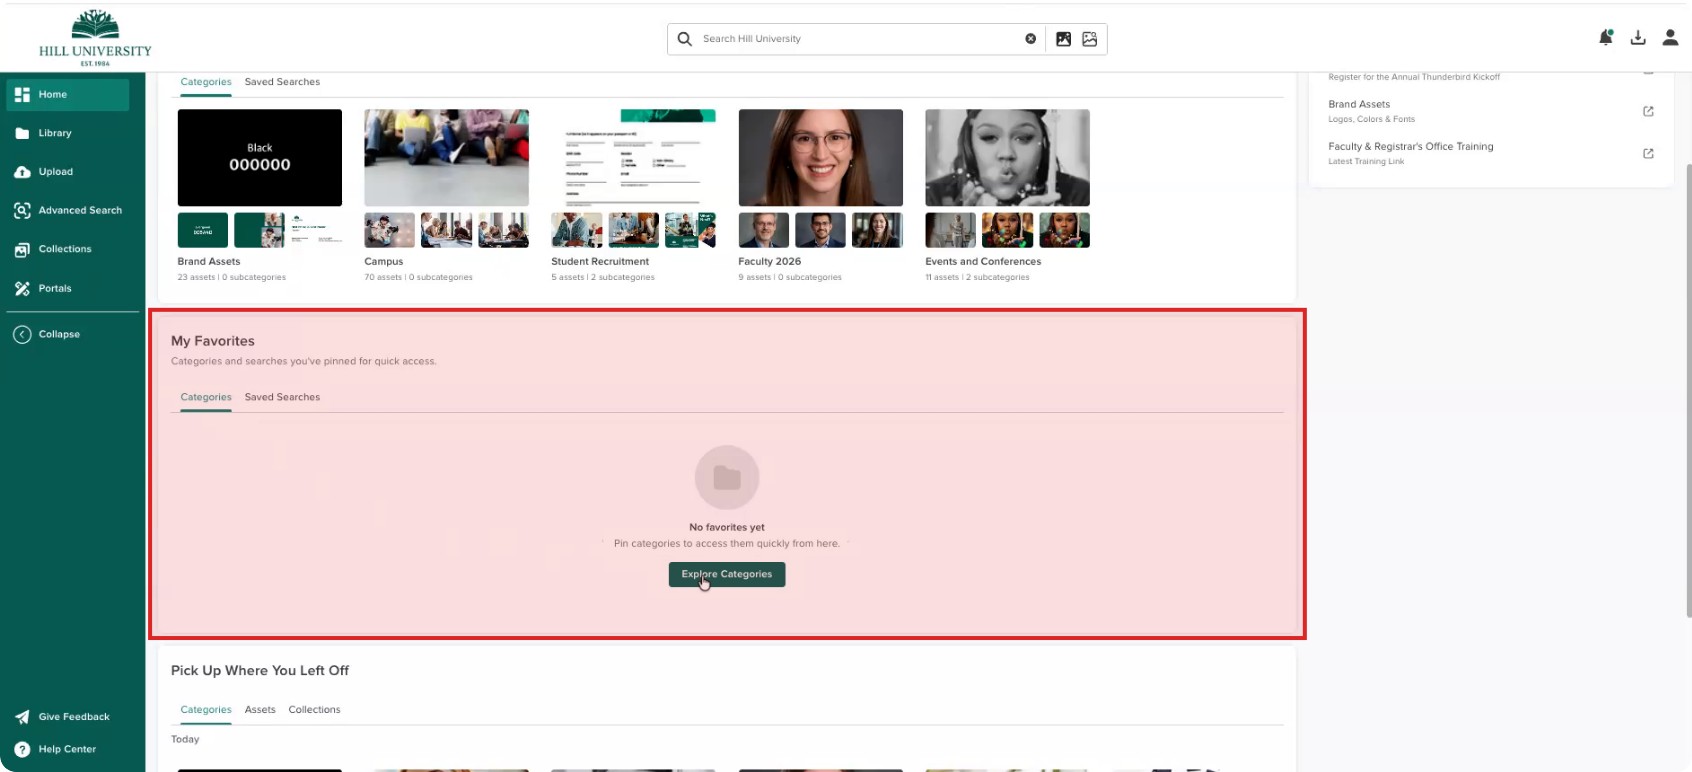Click the Black 000000 color swatch thumbnail
The height and width of the screenshot is (772, 1692).
[260, 158]
